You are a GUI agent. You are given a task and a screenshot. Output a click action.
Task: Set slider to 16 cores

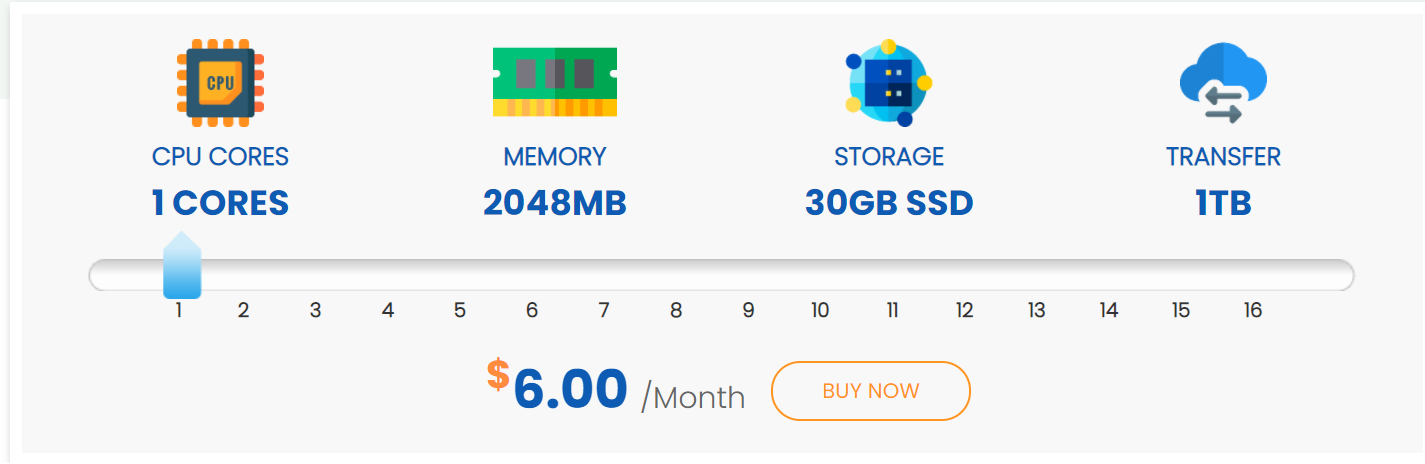coord(1253,310)
